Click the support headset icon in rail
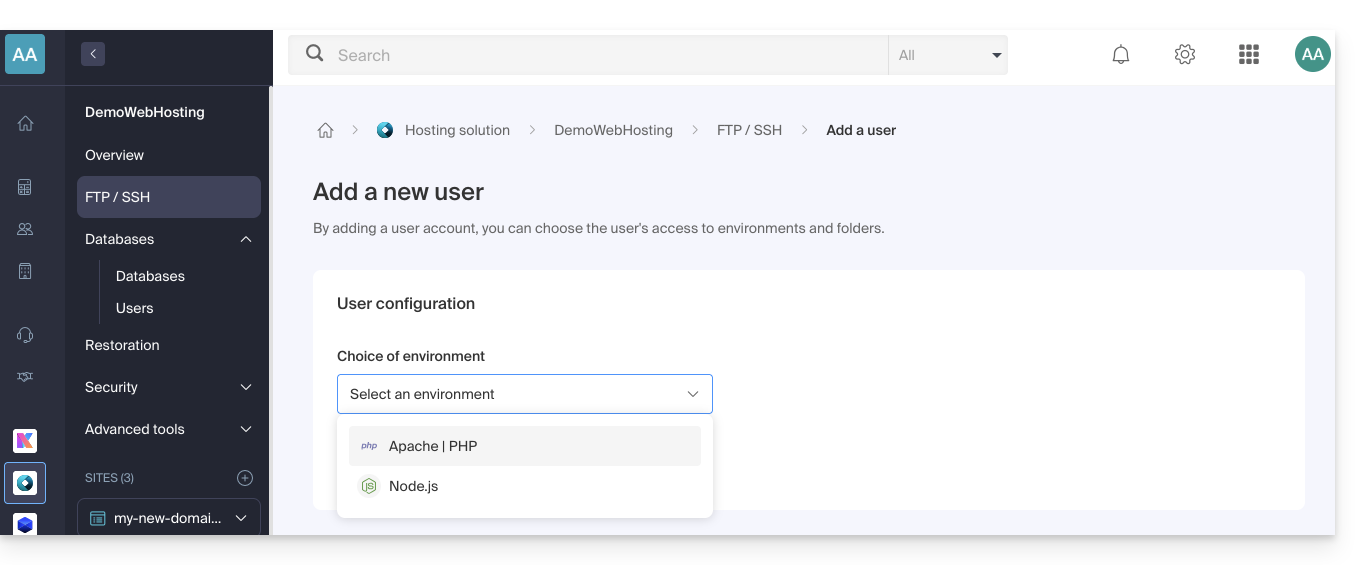The width and height of the screenshot is (1365, 565). pos(26,335)
